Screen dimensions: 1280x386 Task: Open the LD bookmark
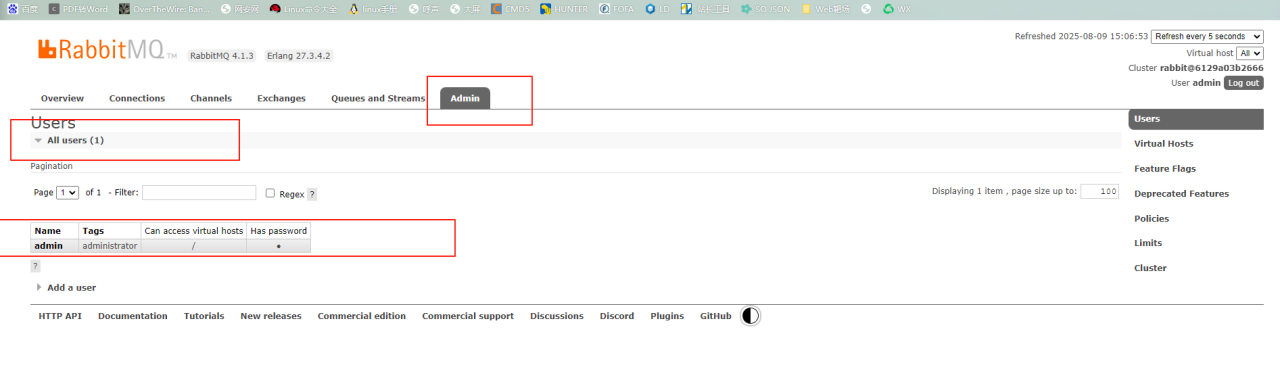point(658,8)
